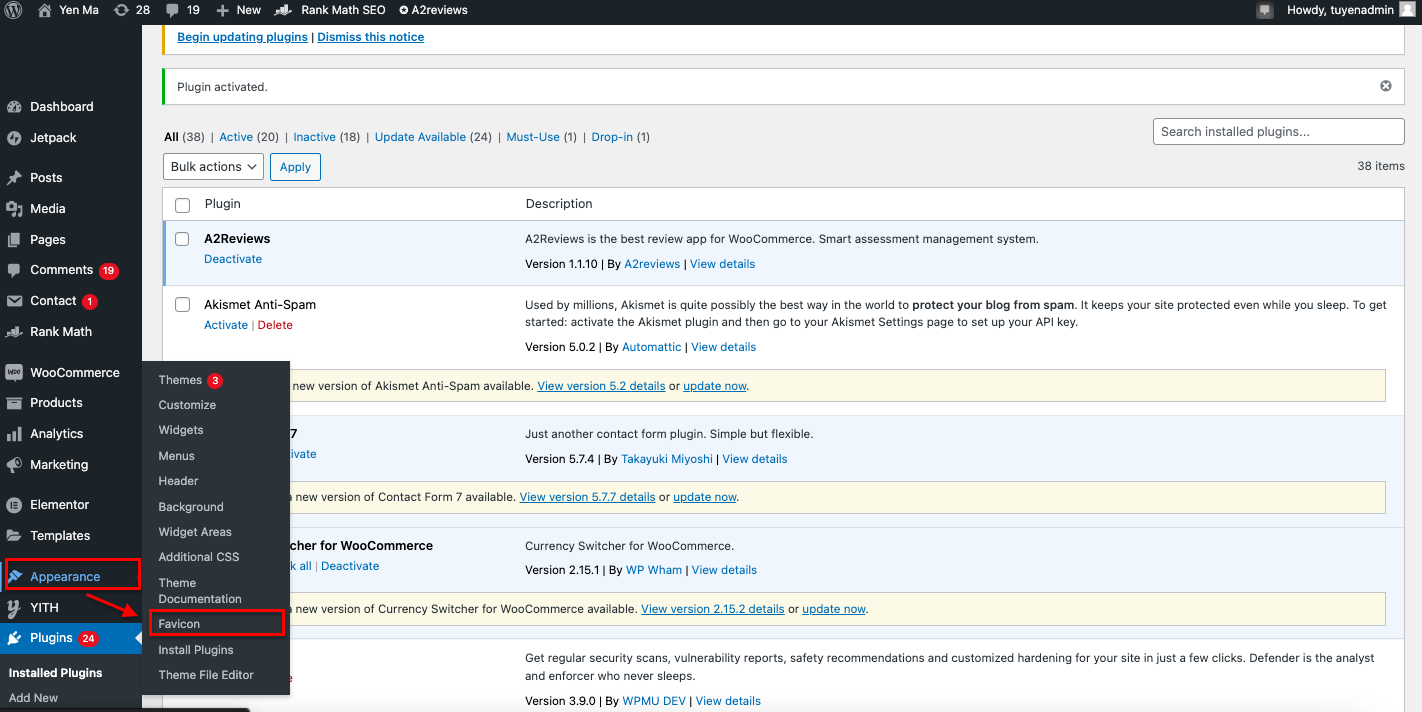
Task: Dismiss the Plugin activated notice
Action: click(1386, 86)
